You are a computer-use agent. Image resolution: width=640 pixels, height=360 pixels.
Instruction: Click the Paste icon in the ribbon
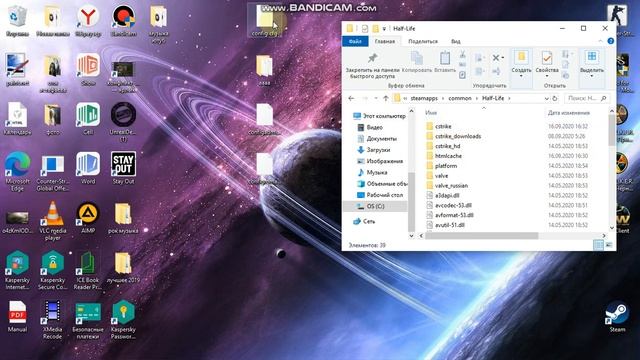(445, 62)
